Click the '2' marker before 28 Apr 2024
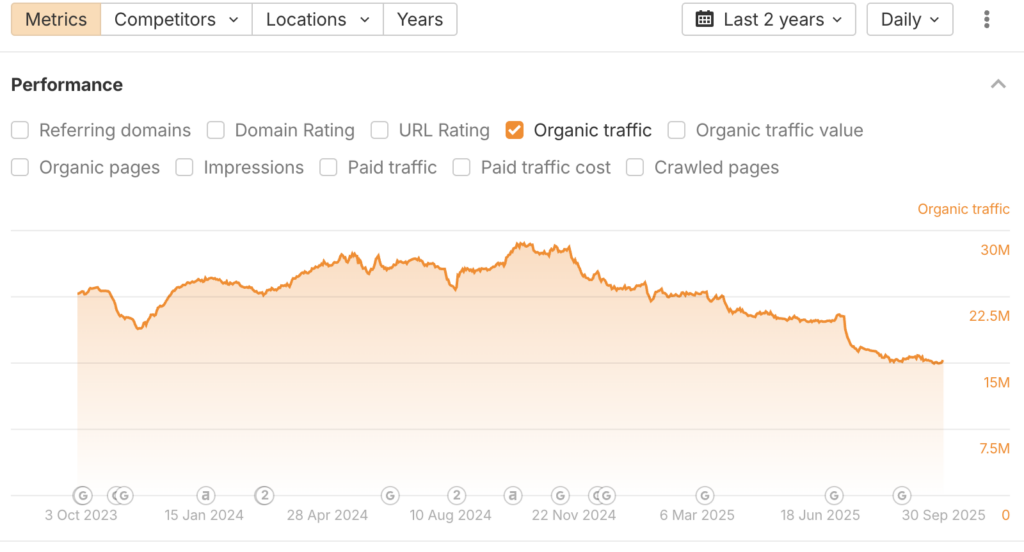 tap(264, 495)
